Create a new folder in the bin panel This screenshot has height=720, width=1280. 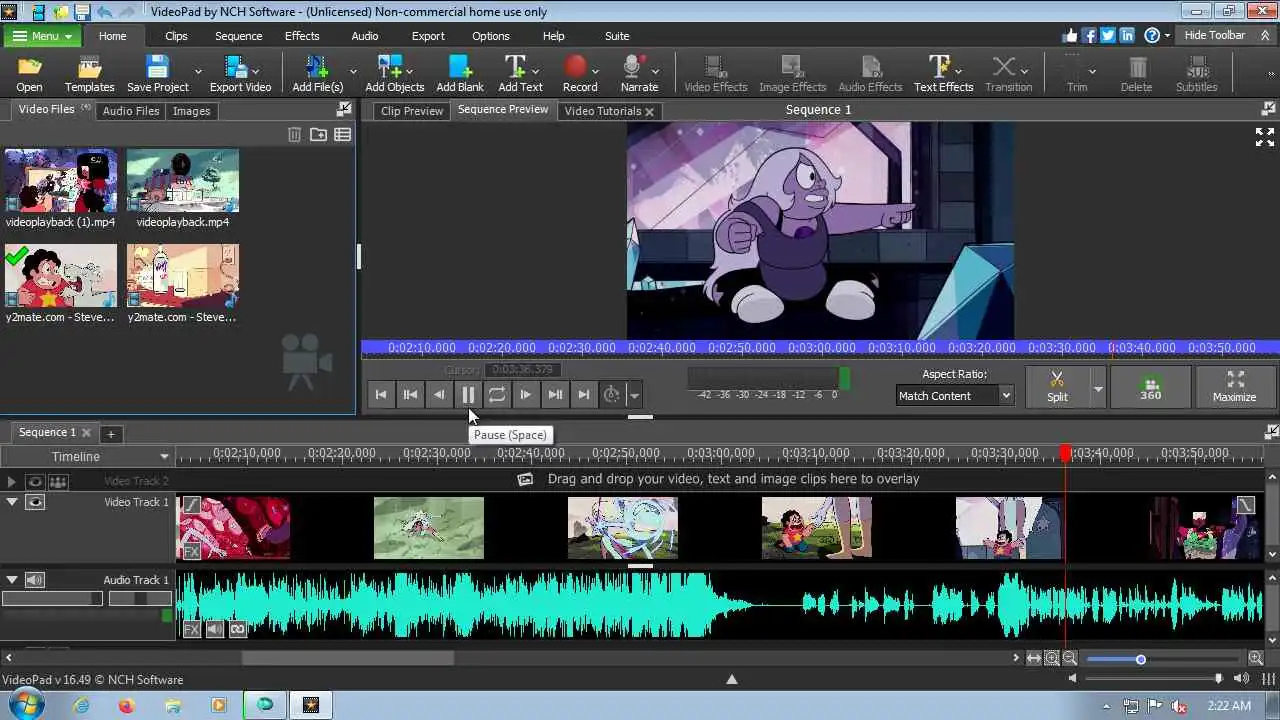[318, 134]
